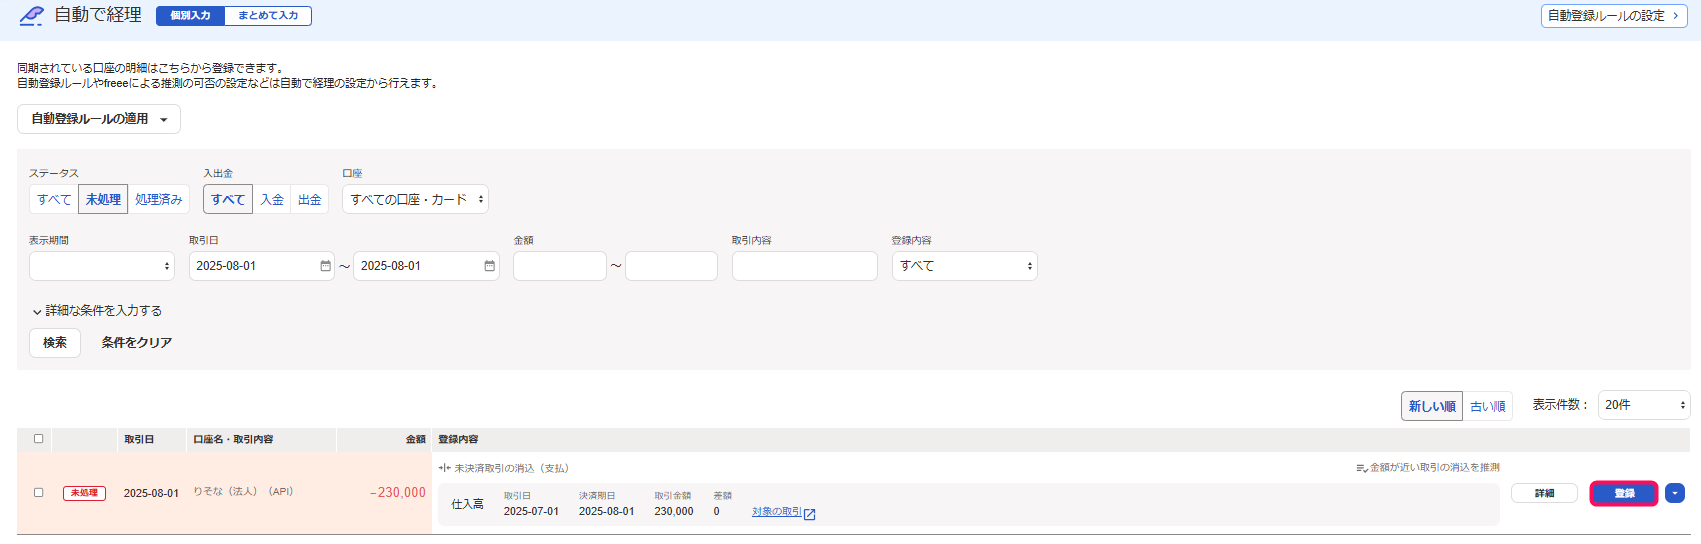Open the 表示期間 dropdown
1701x544 pixels.
[102, 266]
